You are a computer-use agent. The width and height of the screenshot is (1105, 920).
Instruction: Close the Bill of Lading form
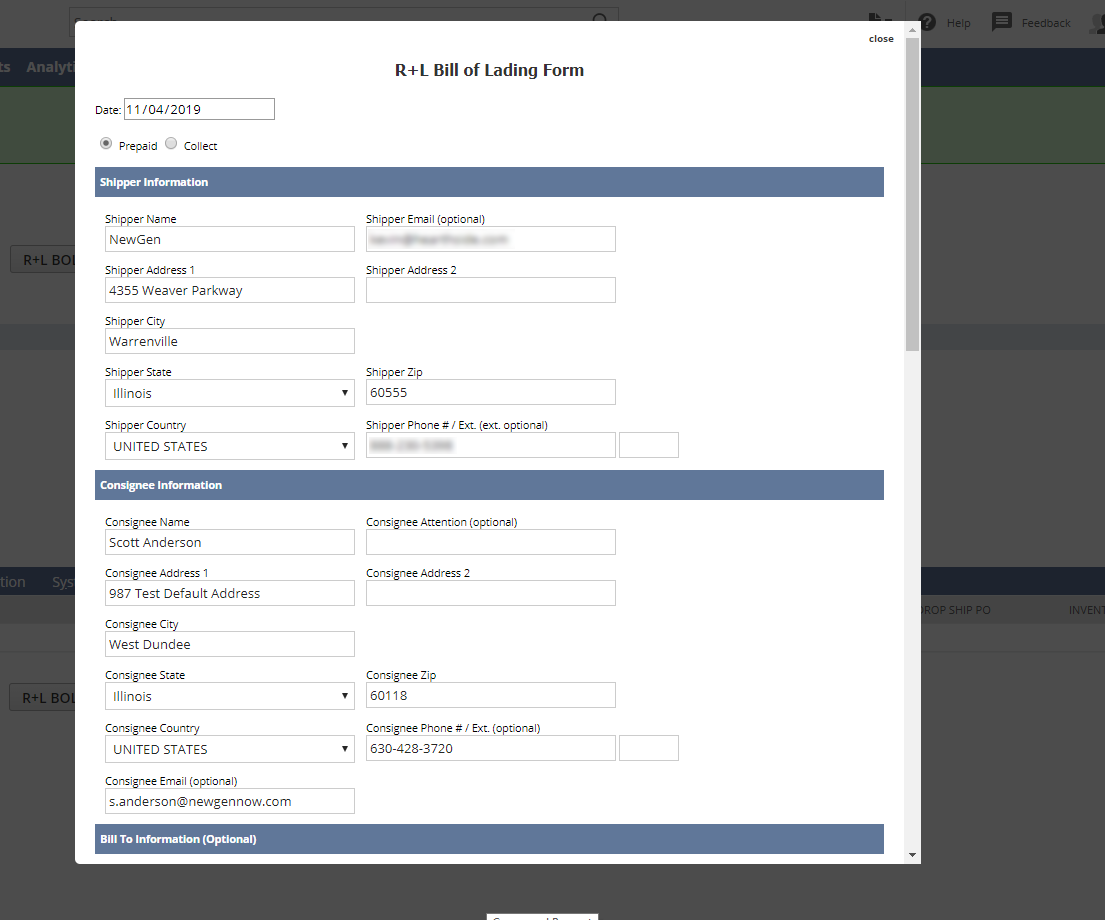click(881, 39)
